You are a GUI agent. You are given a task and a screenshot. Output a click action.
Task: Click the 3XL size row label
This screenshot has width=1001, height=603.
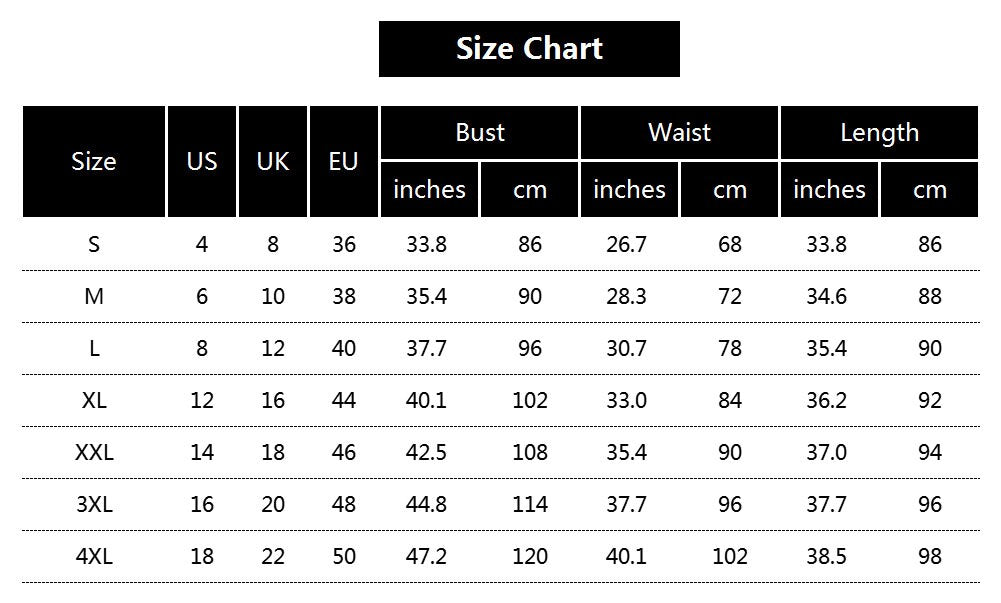94,504
